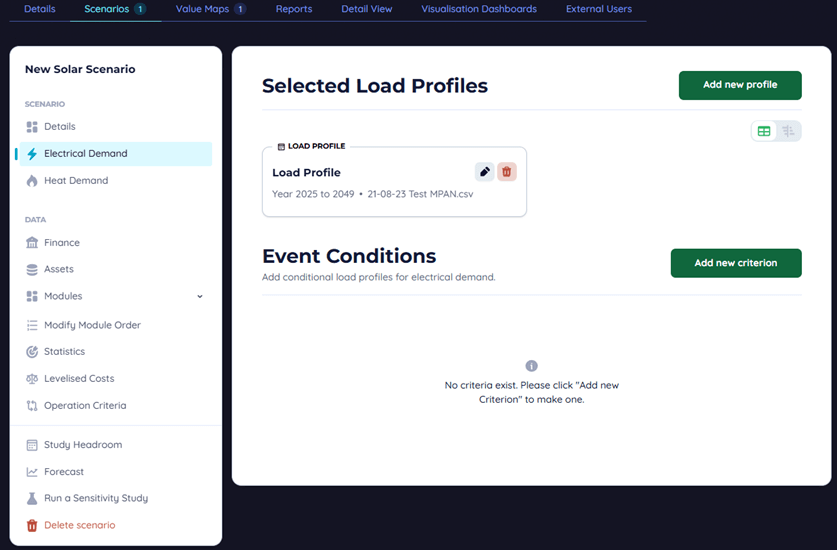Open the Detail View tab
The image size is (837, 550).
pos(367,9)
